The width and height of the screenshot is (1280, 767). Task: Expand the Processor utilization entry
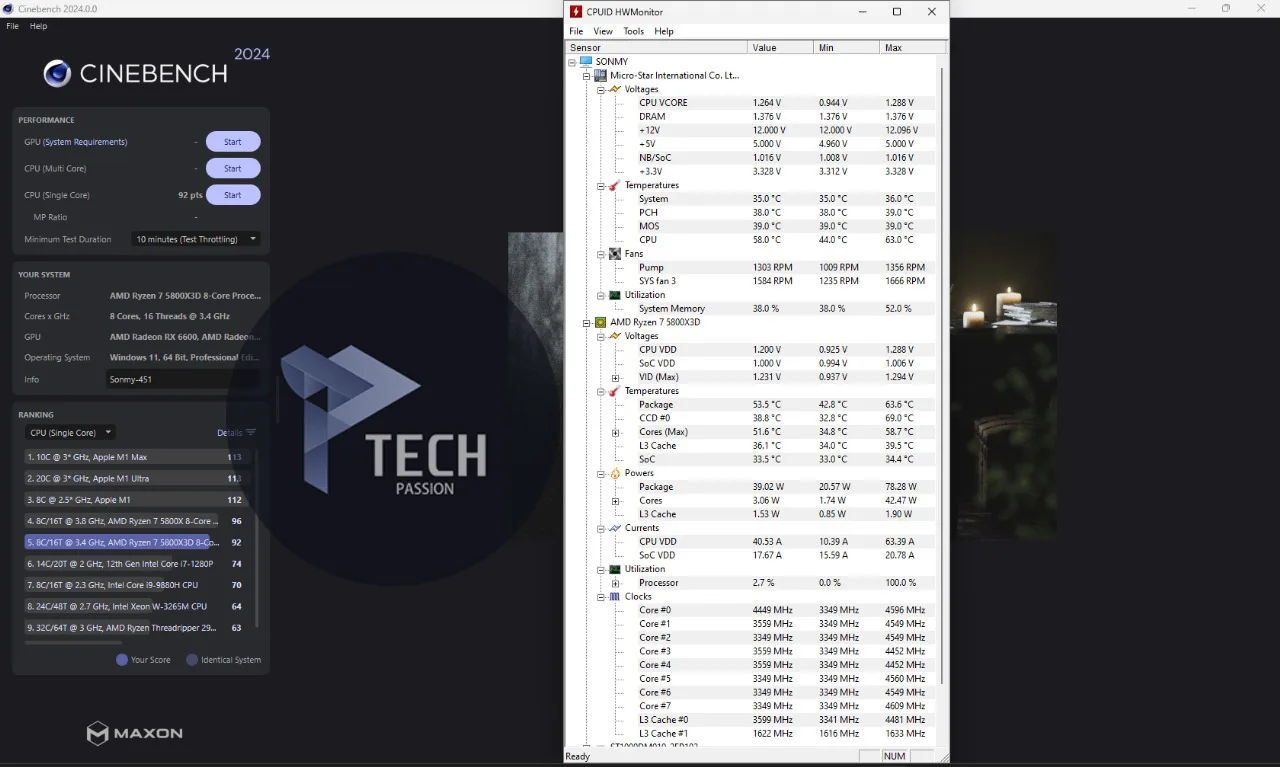coord(615,583)
